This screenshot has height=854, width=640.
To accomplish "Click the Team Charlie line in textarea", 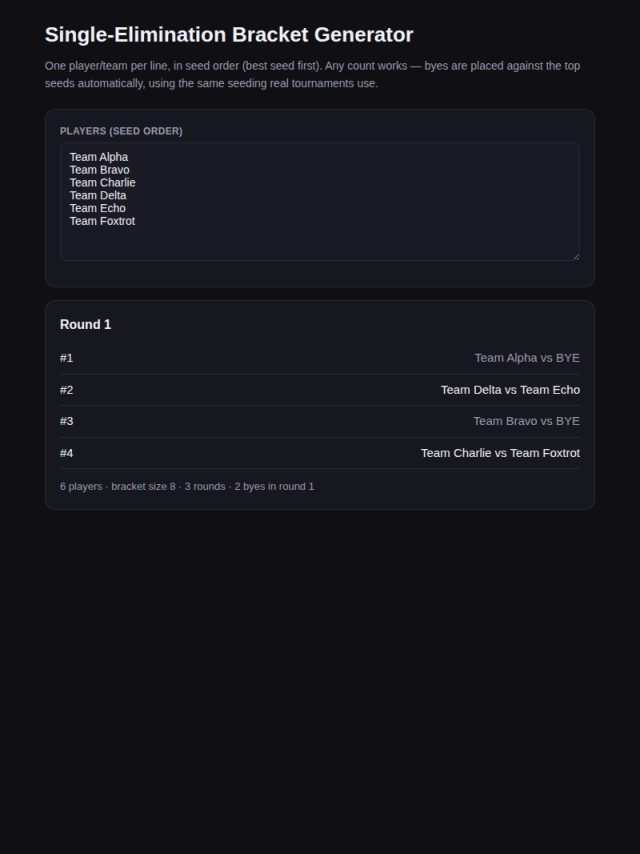I will point(102,182).
